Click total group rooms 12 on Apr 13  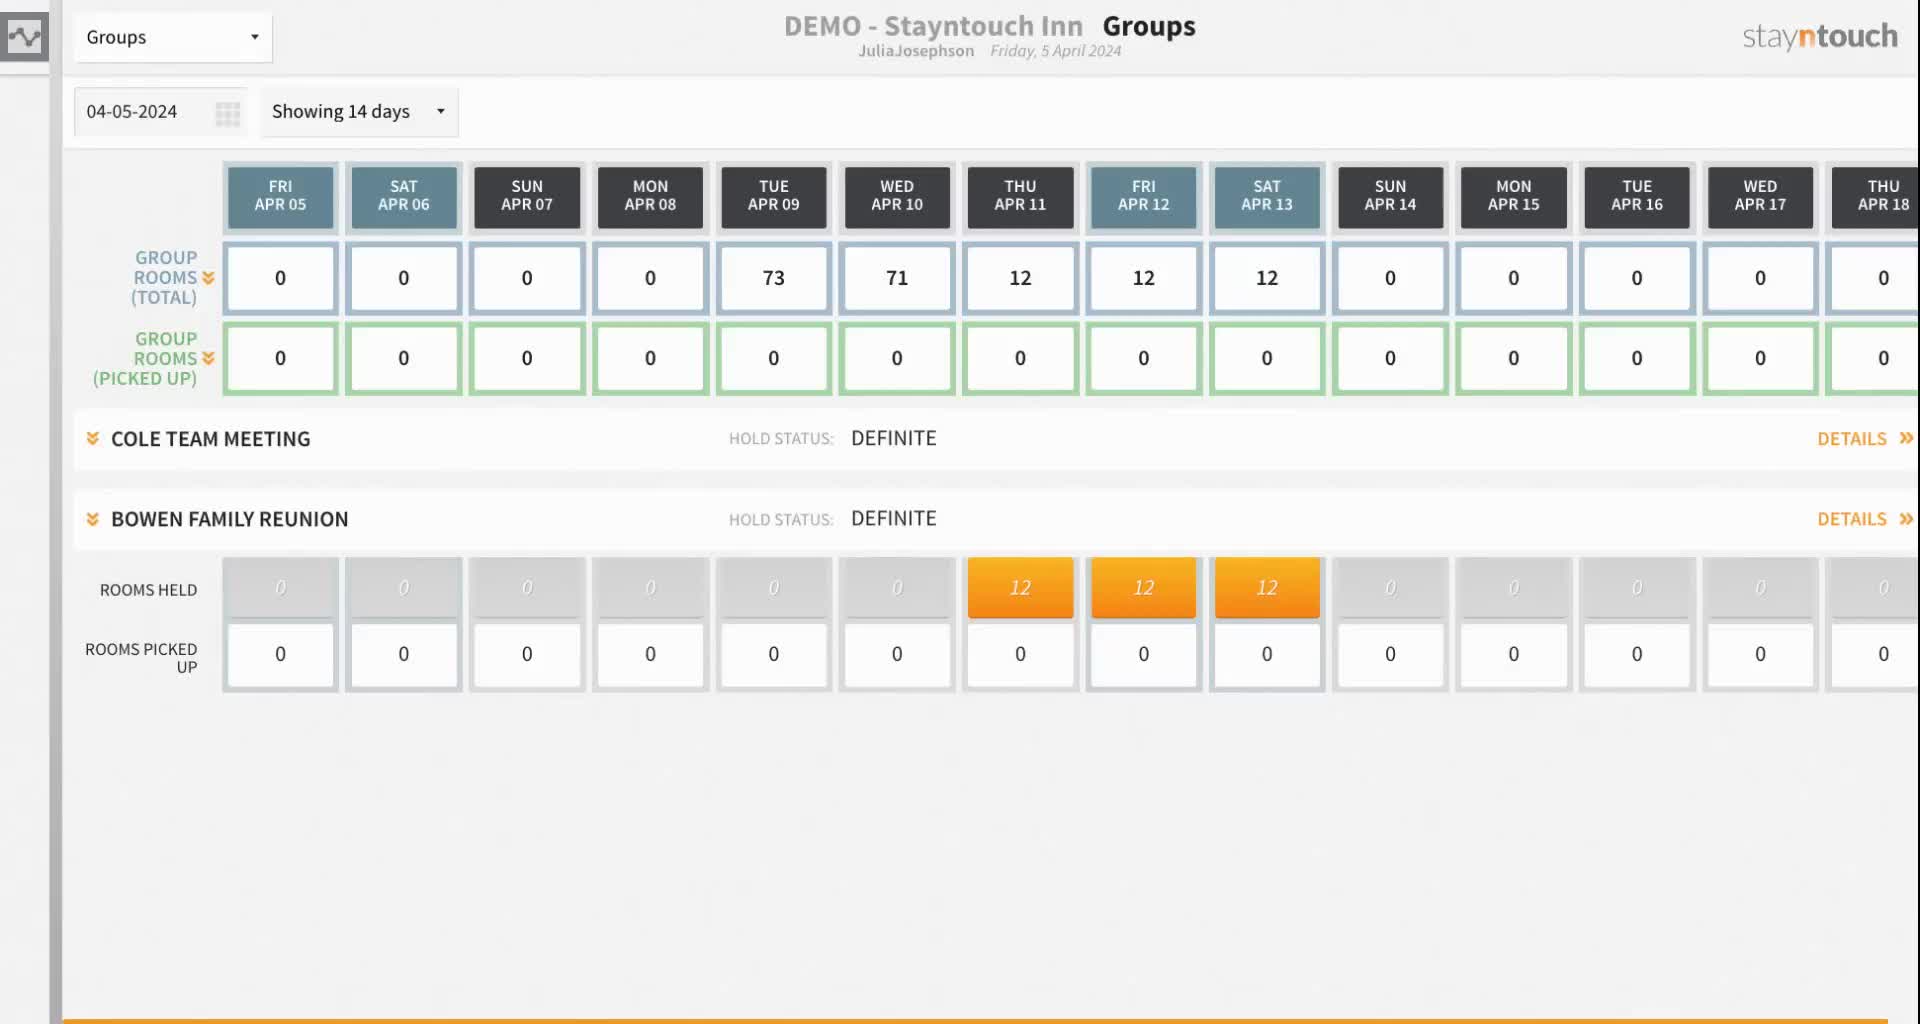click(1267, 278)
